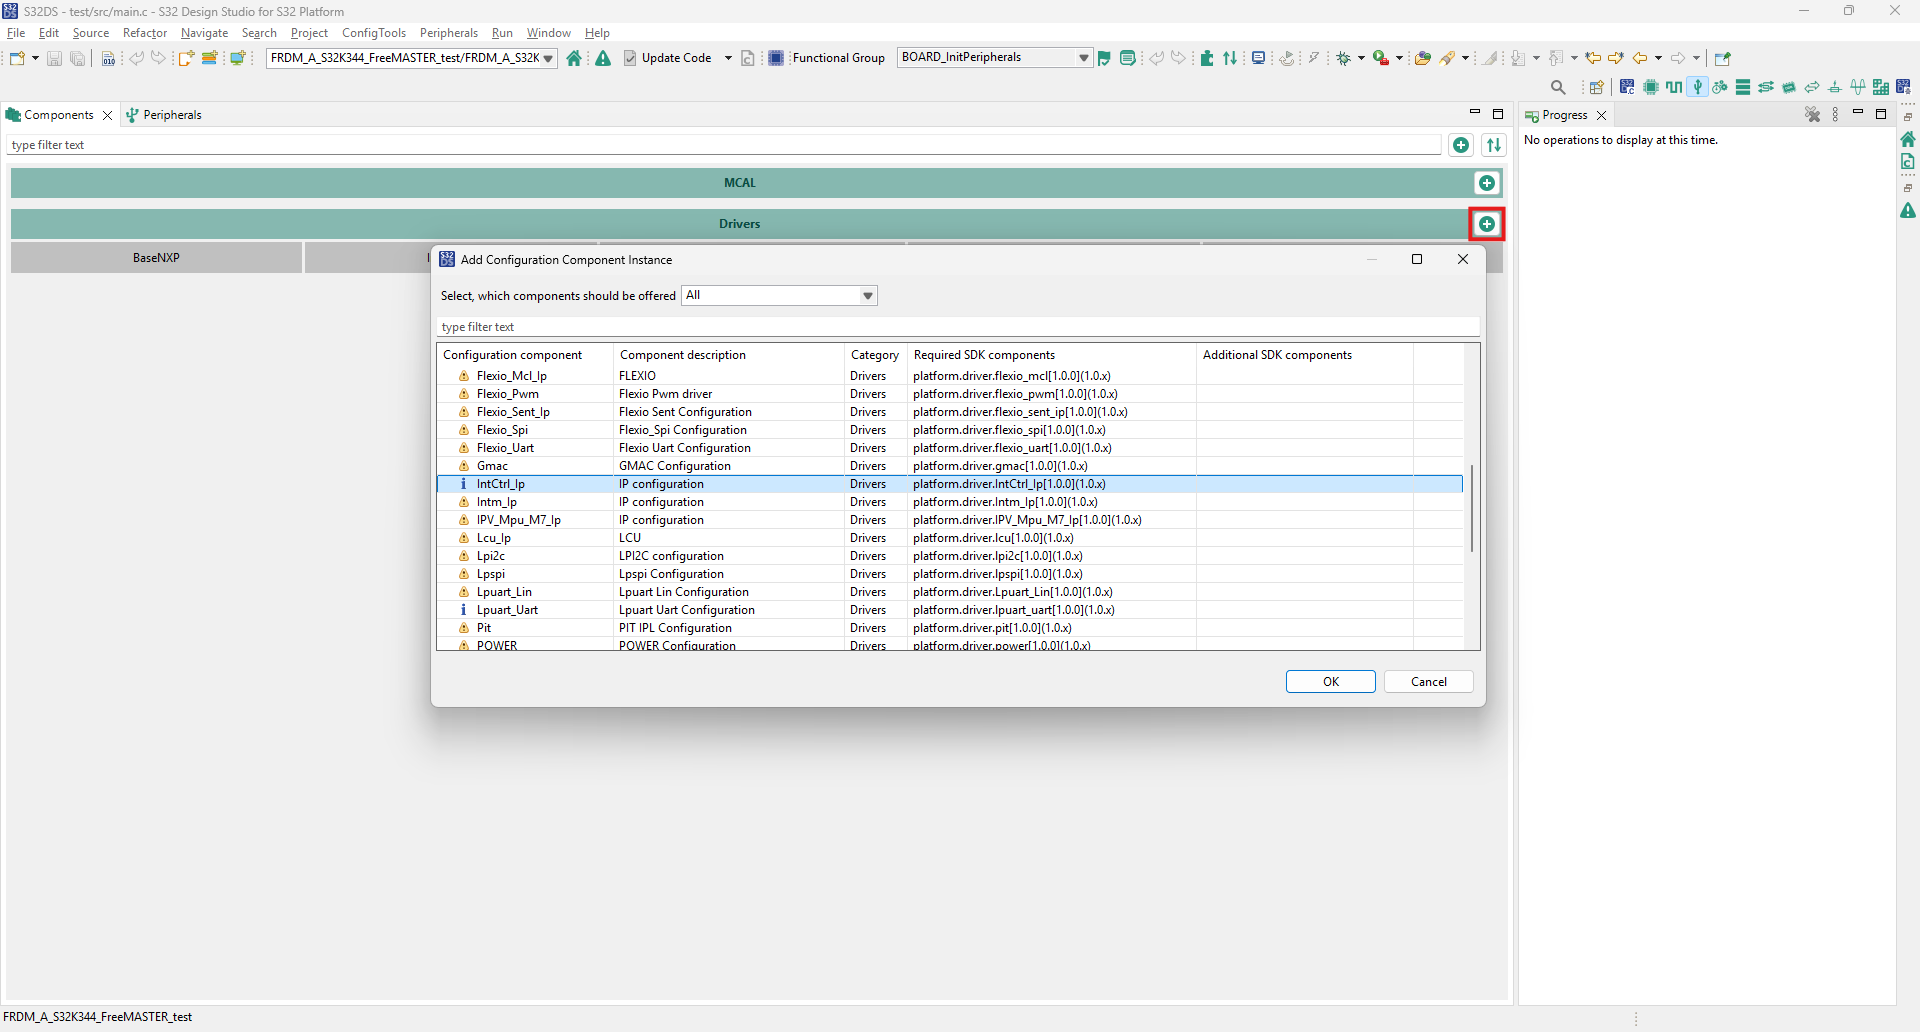This screenshot has height=1032, width=1920.
Task: Select the Lpspi component row
Action: pos(950,574)
